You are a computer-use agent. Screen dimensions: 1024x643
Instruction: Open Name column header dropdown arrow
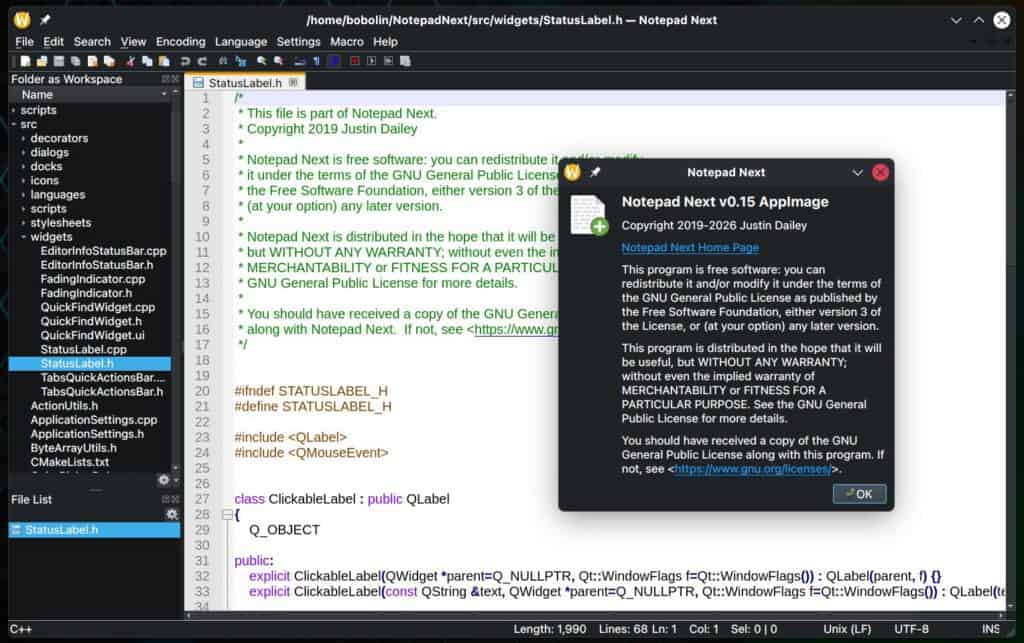tap(164, 95)
